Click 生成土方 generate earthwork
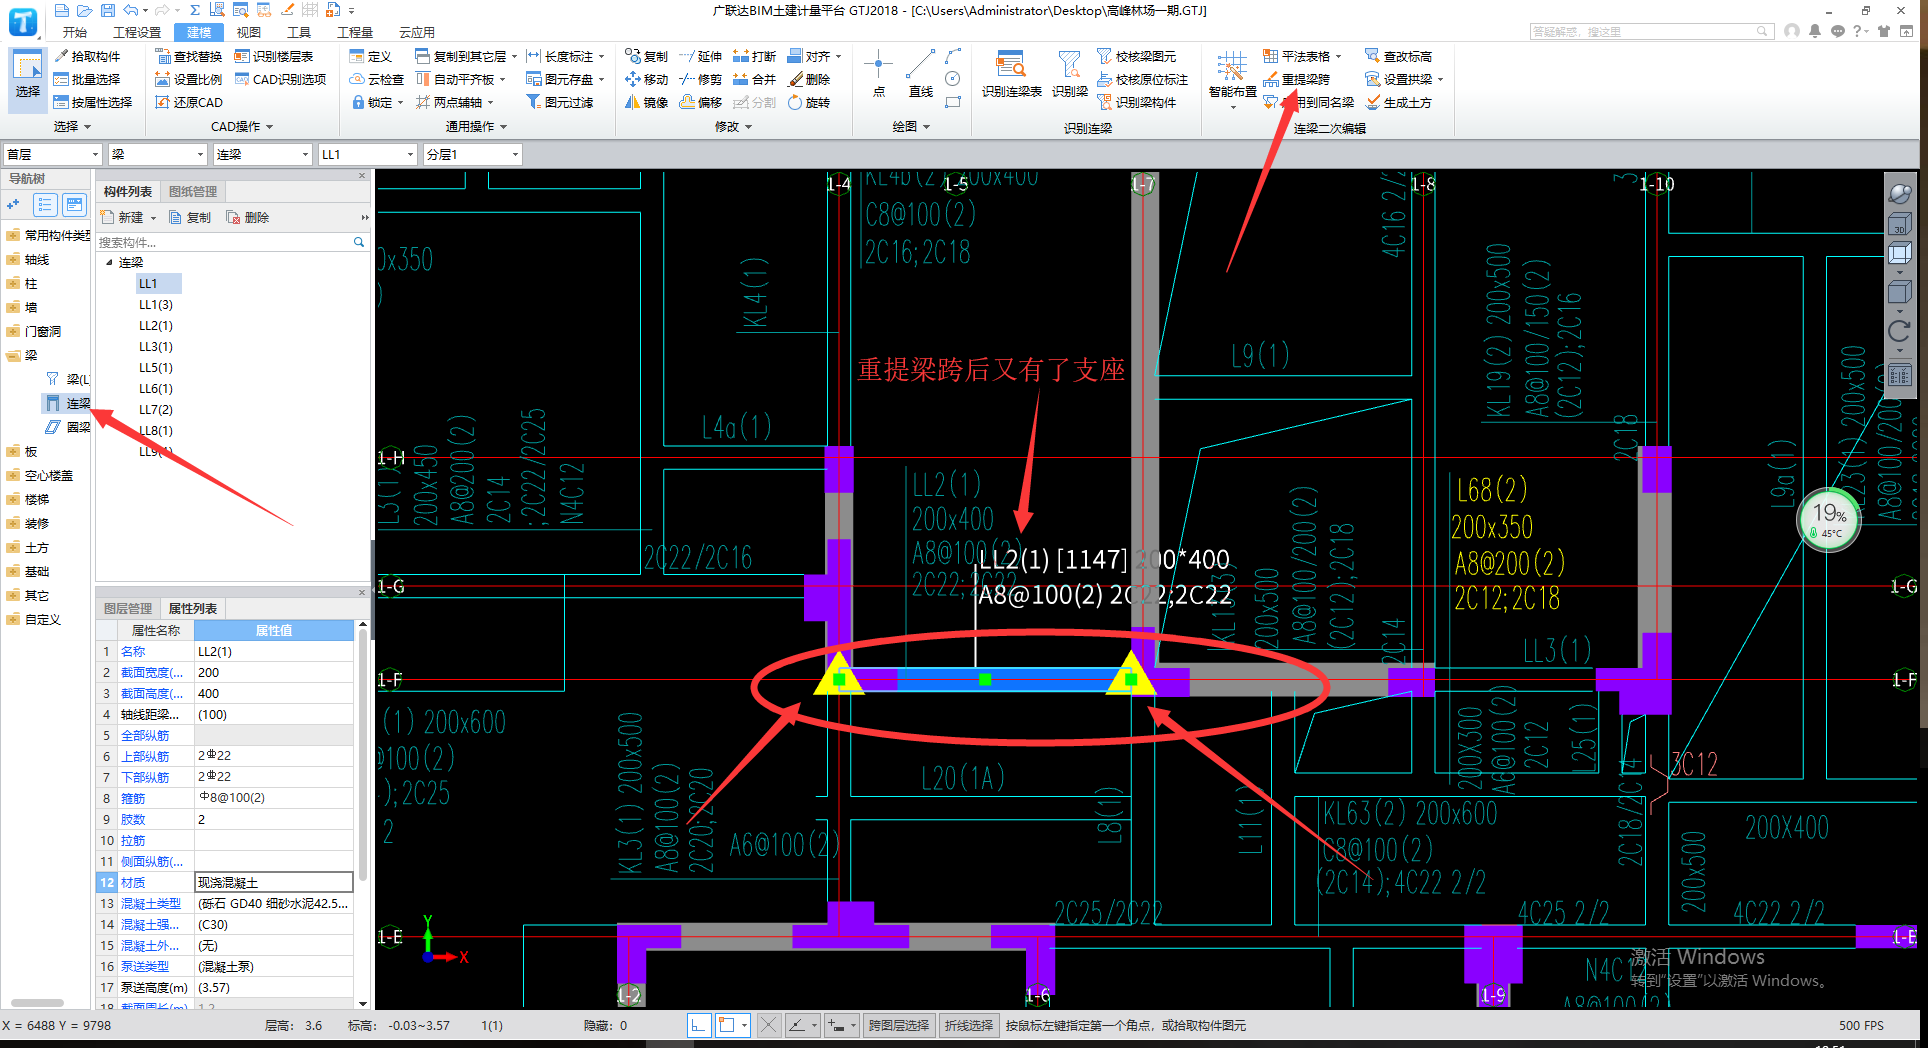This screenshot has width=1928, height=1048. [1398, 102]
